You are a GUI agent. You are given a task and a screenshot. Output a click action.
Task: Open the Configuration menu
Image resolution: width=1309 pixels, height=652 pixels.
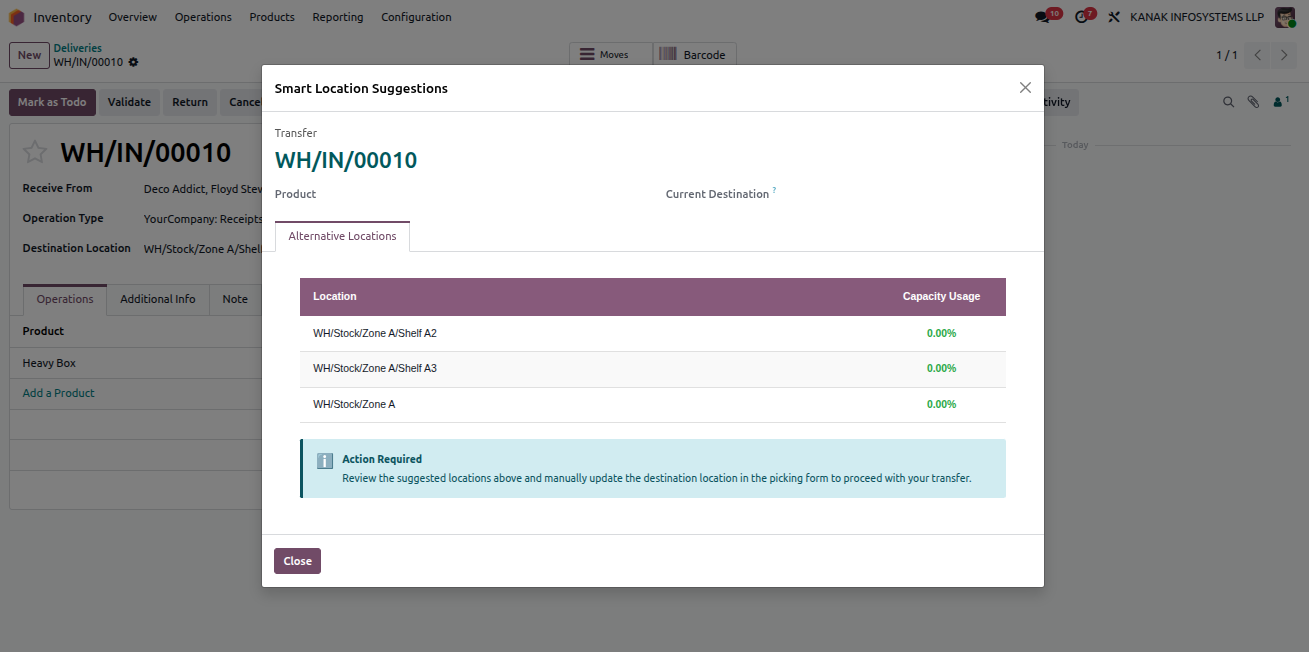[x=416, y=17]
